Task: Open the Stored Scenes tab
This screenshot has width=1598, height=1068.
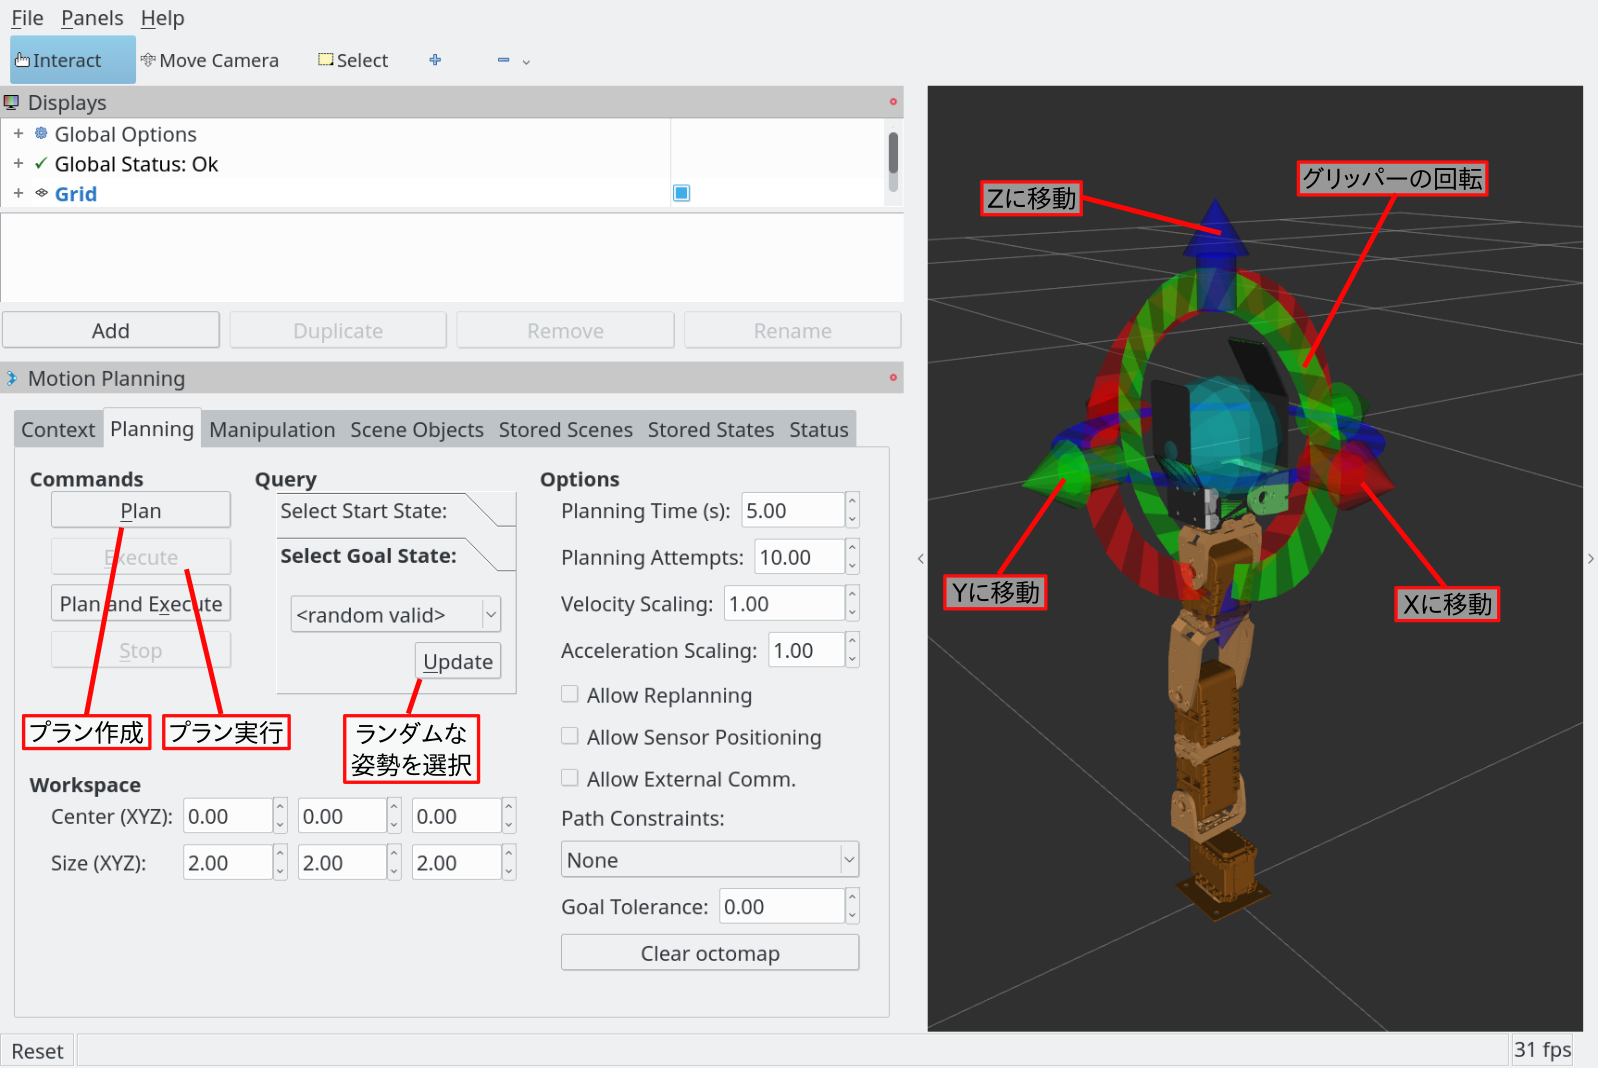Action: pos(566,430)
